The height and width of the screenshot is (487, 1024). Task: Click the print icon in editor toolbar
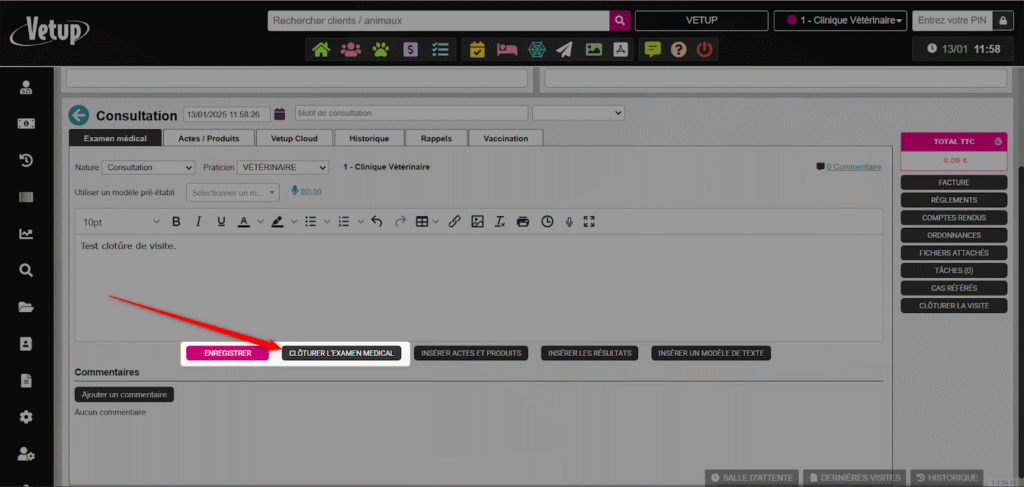pos(523,222)
